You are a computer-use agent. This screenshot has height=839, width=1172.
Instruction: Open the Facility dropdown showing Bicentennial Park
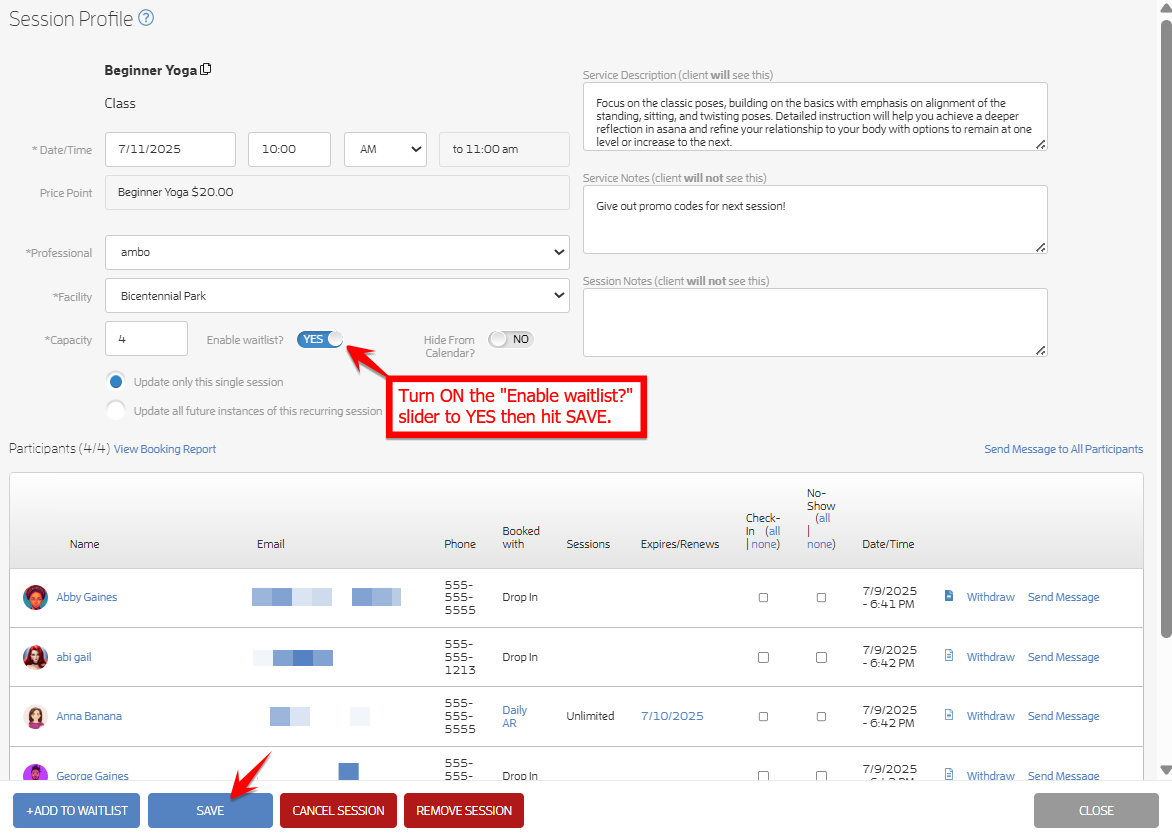337,296
